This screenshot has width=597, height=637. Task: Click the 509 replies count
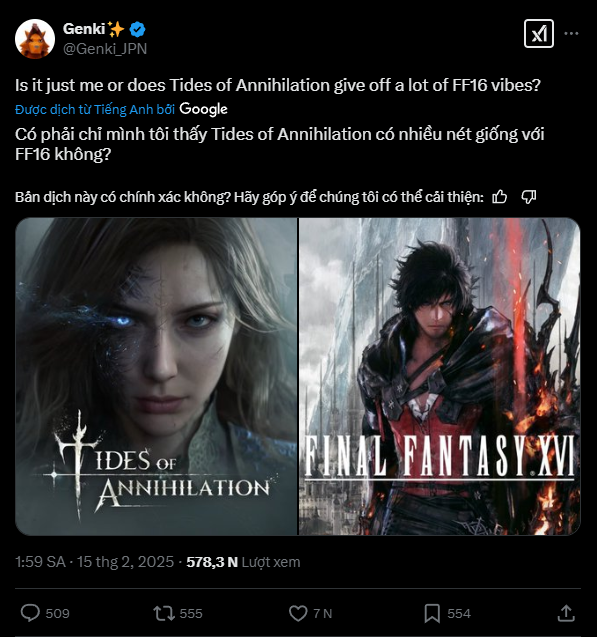(x=57, y=613)
